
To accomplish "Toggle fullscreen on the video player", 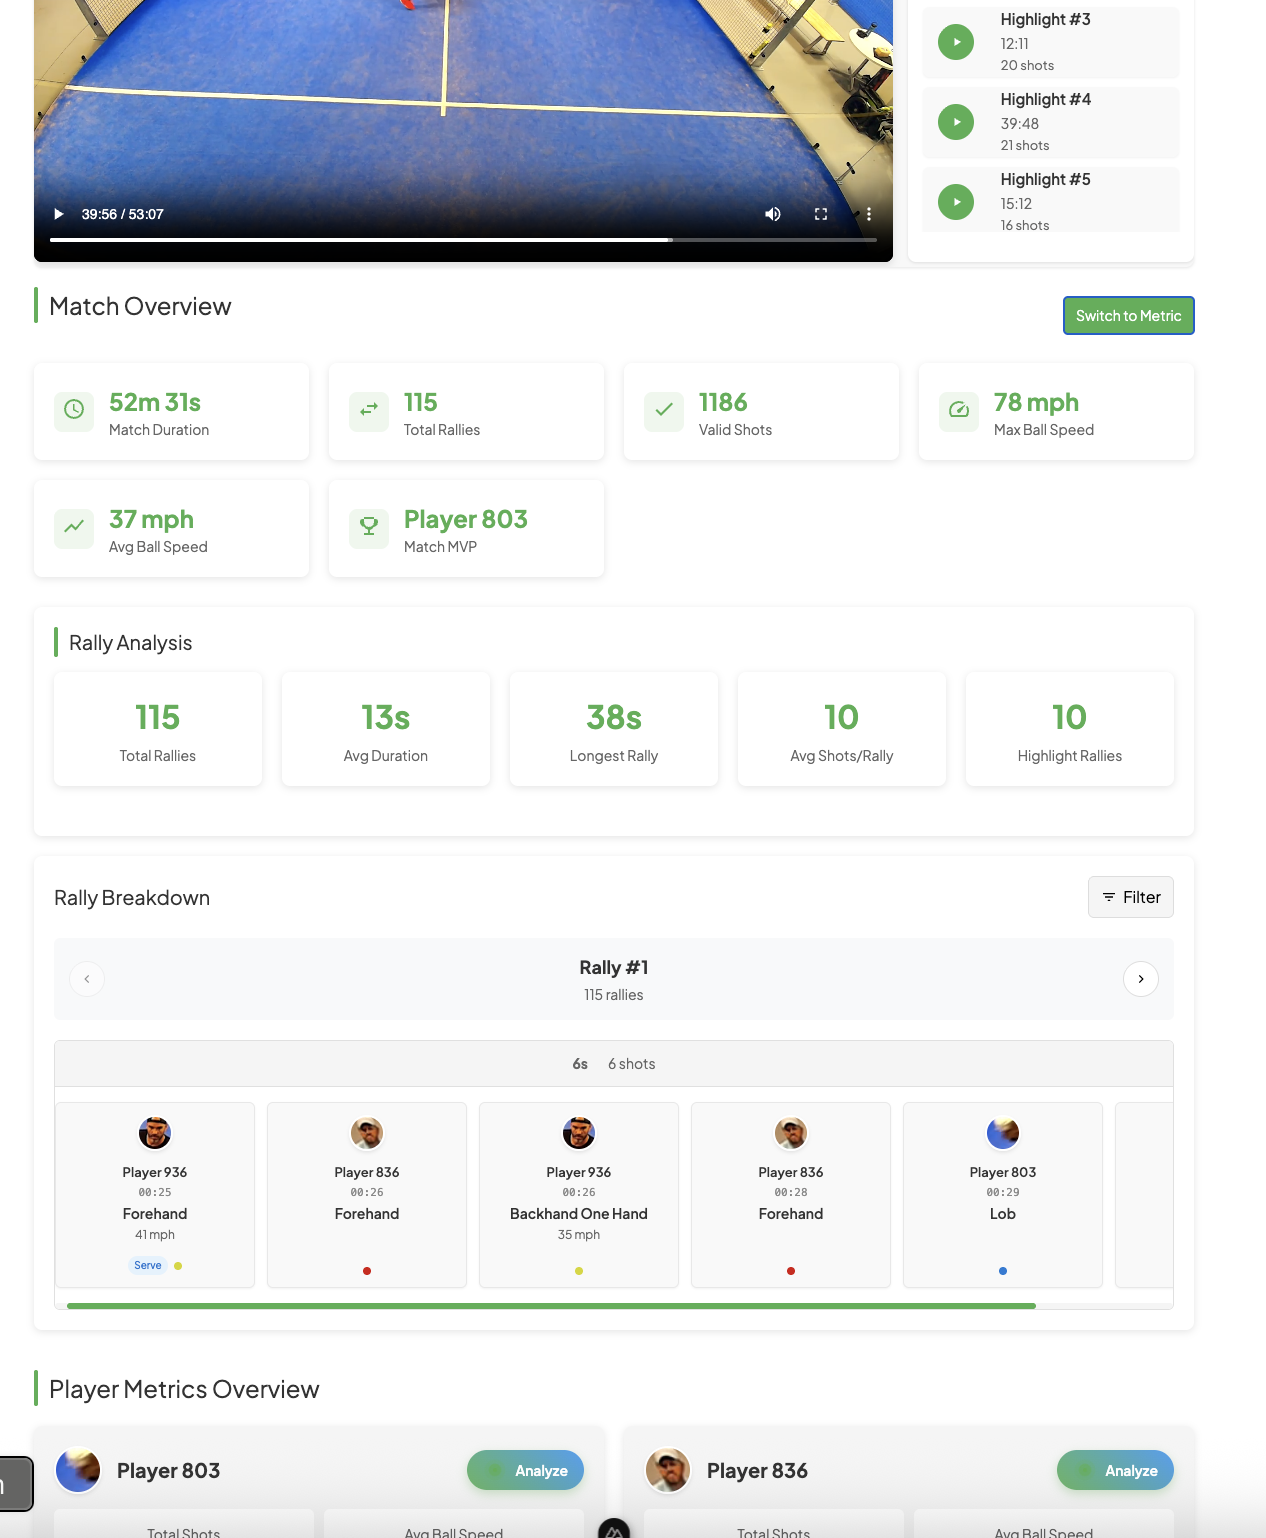I will click(x=821, y=214).
